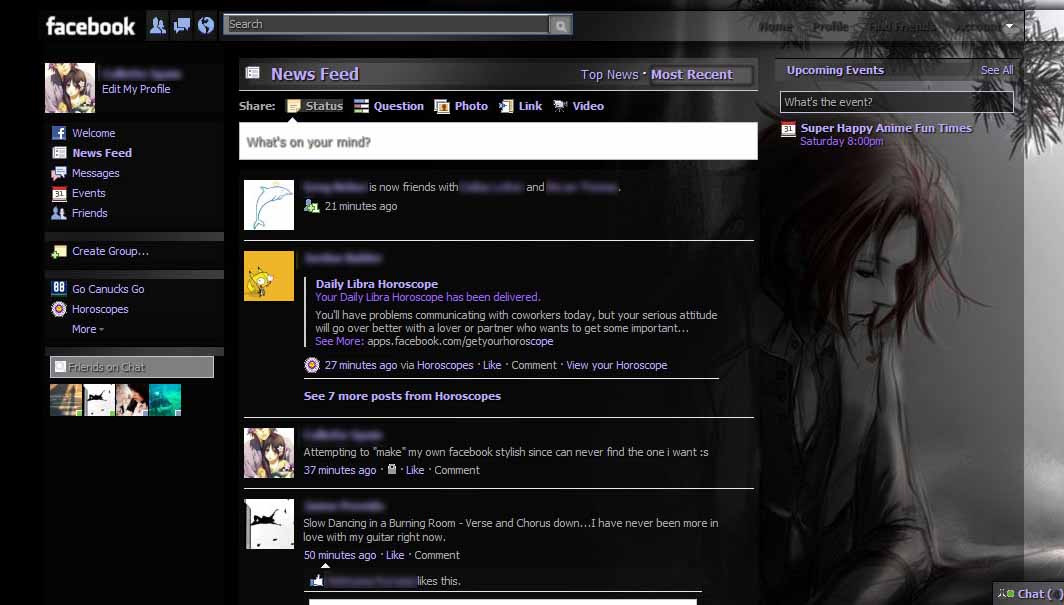Click the Video camera icon
The width and height of the screenshot is (1064, 605).
click(560, 106)
